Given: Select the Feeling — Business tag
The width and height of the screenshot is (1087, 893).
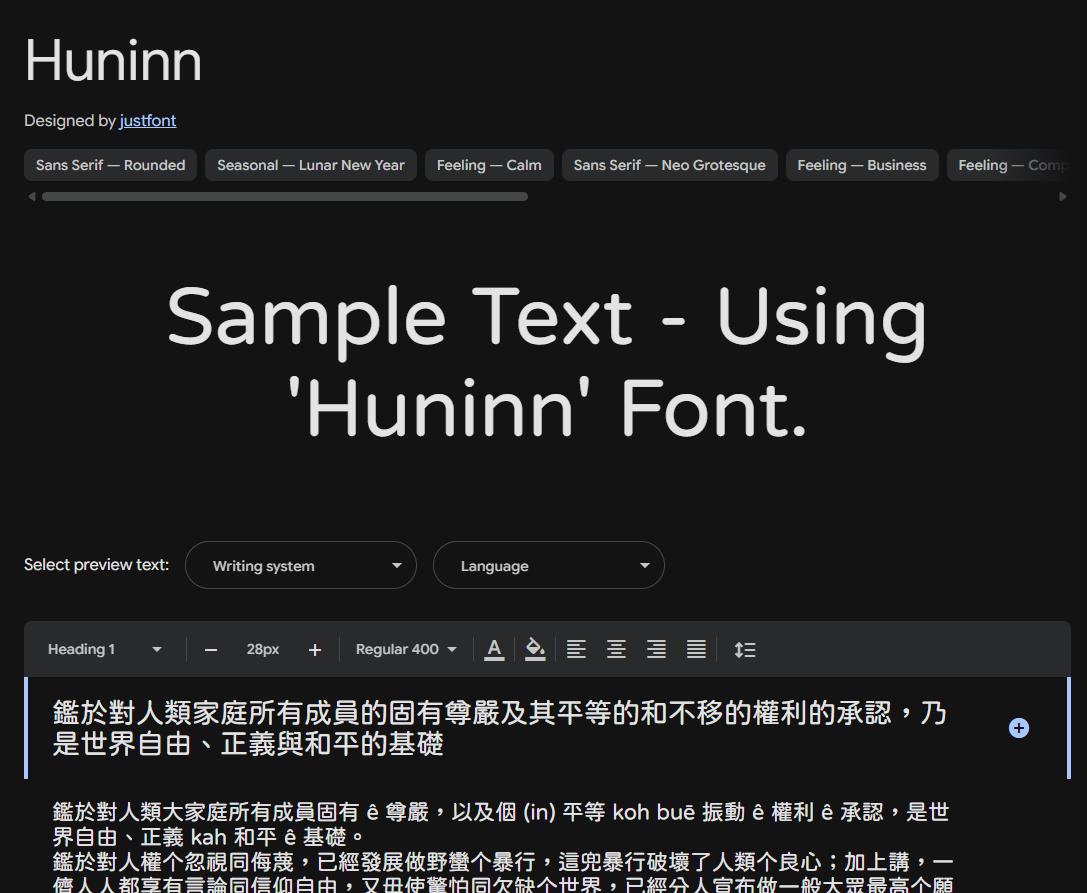Looking at the screenshot, I should (862, 165).
